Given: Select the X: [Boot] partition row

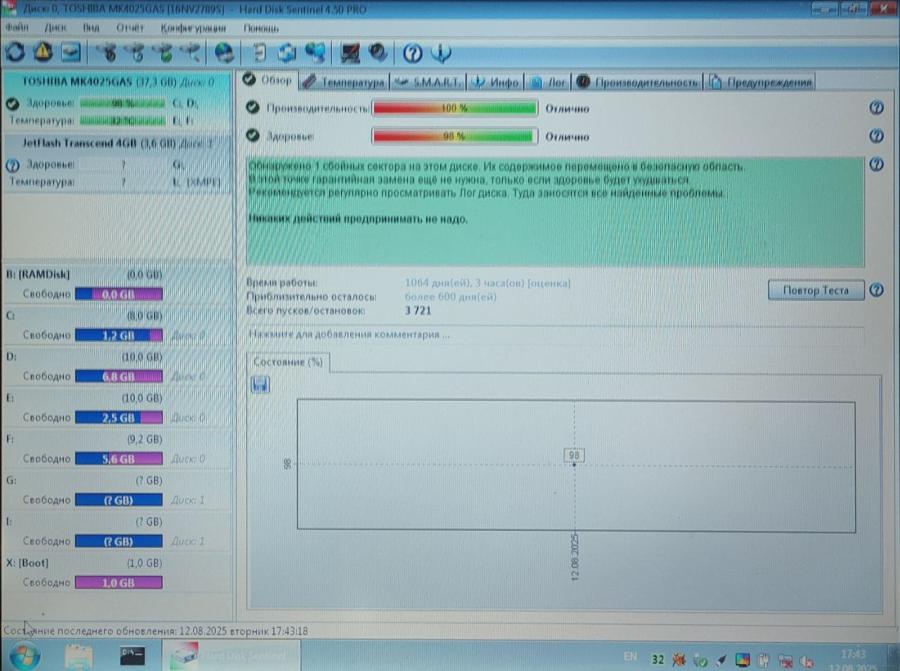Looking at the screenshot, I should click(x=117, y=573).
